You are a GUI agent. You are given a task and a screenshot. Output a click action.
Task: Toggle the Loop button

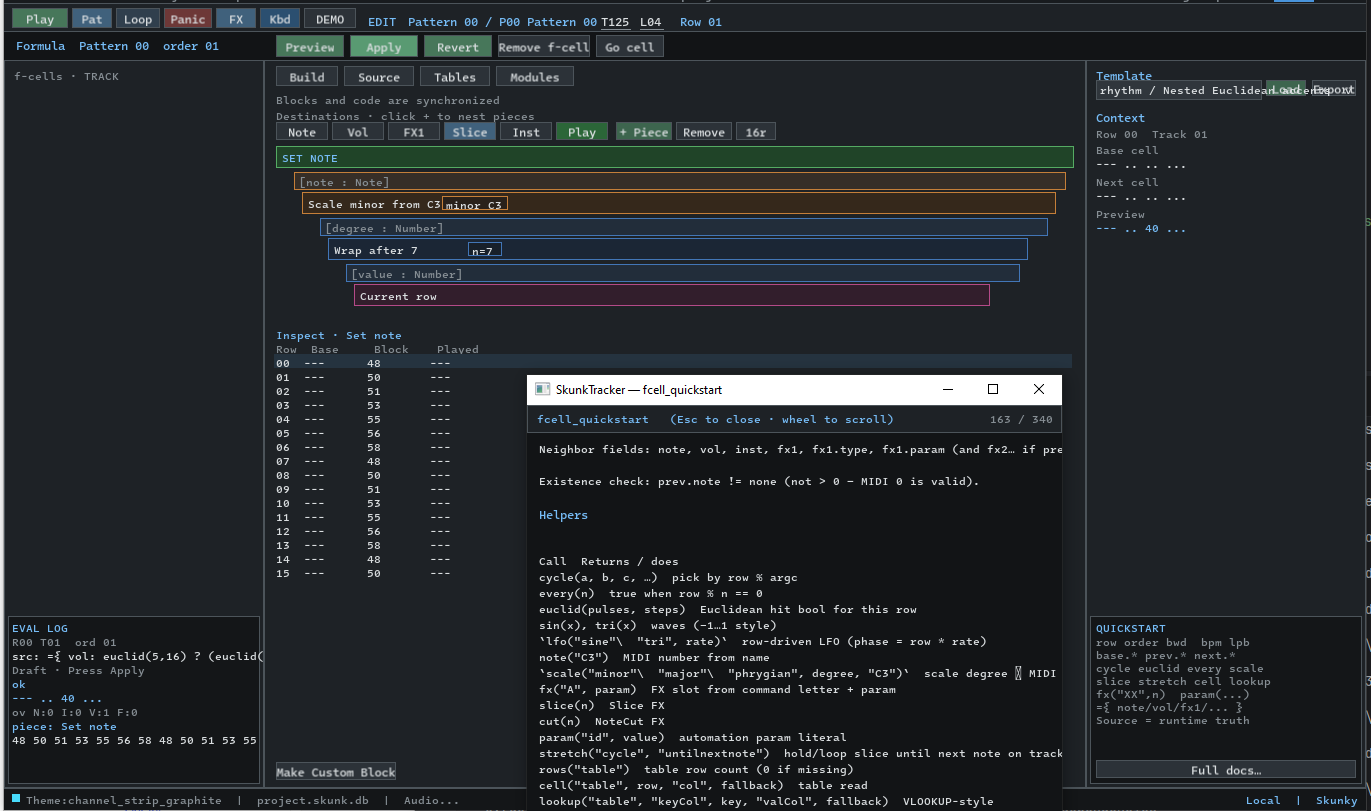tap(138, 19)
